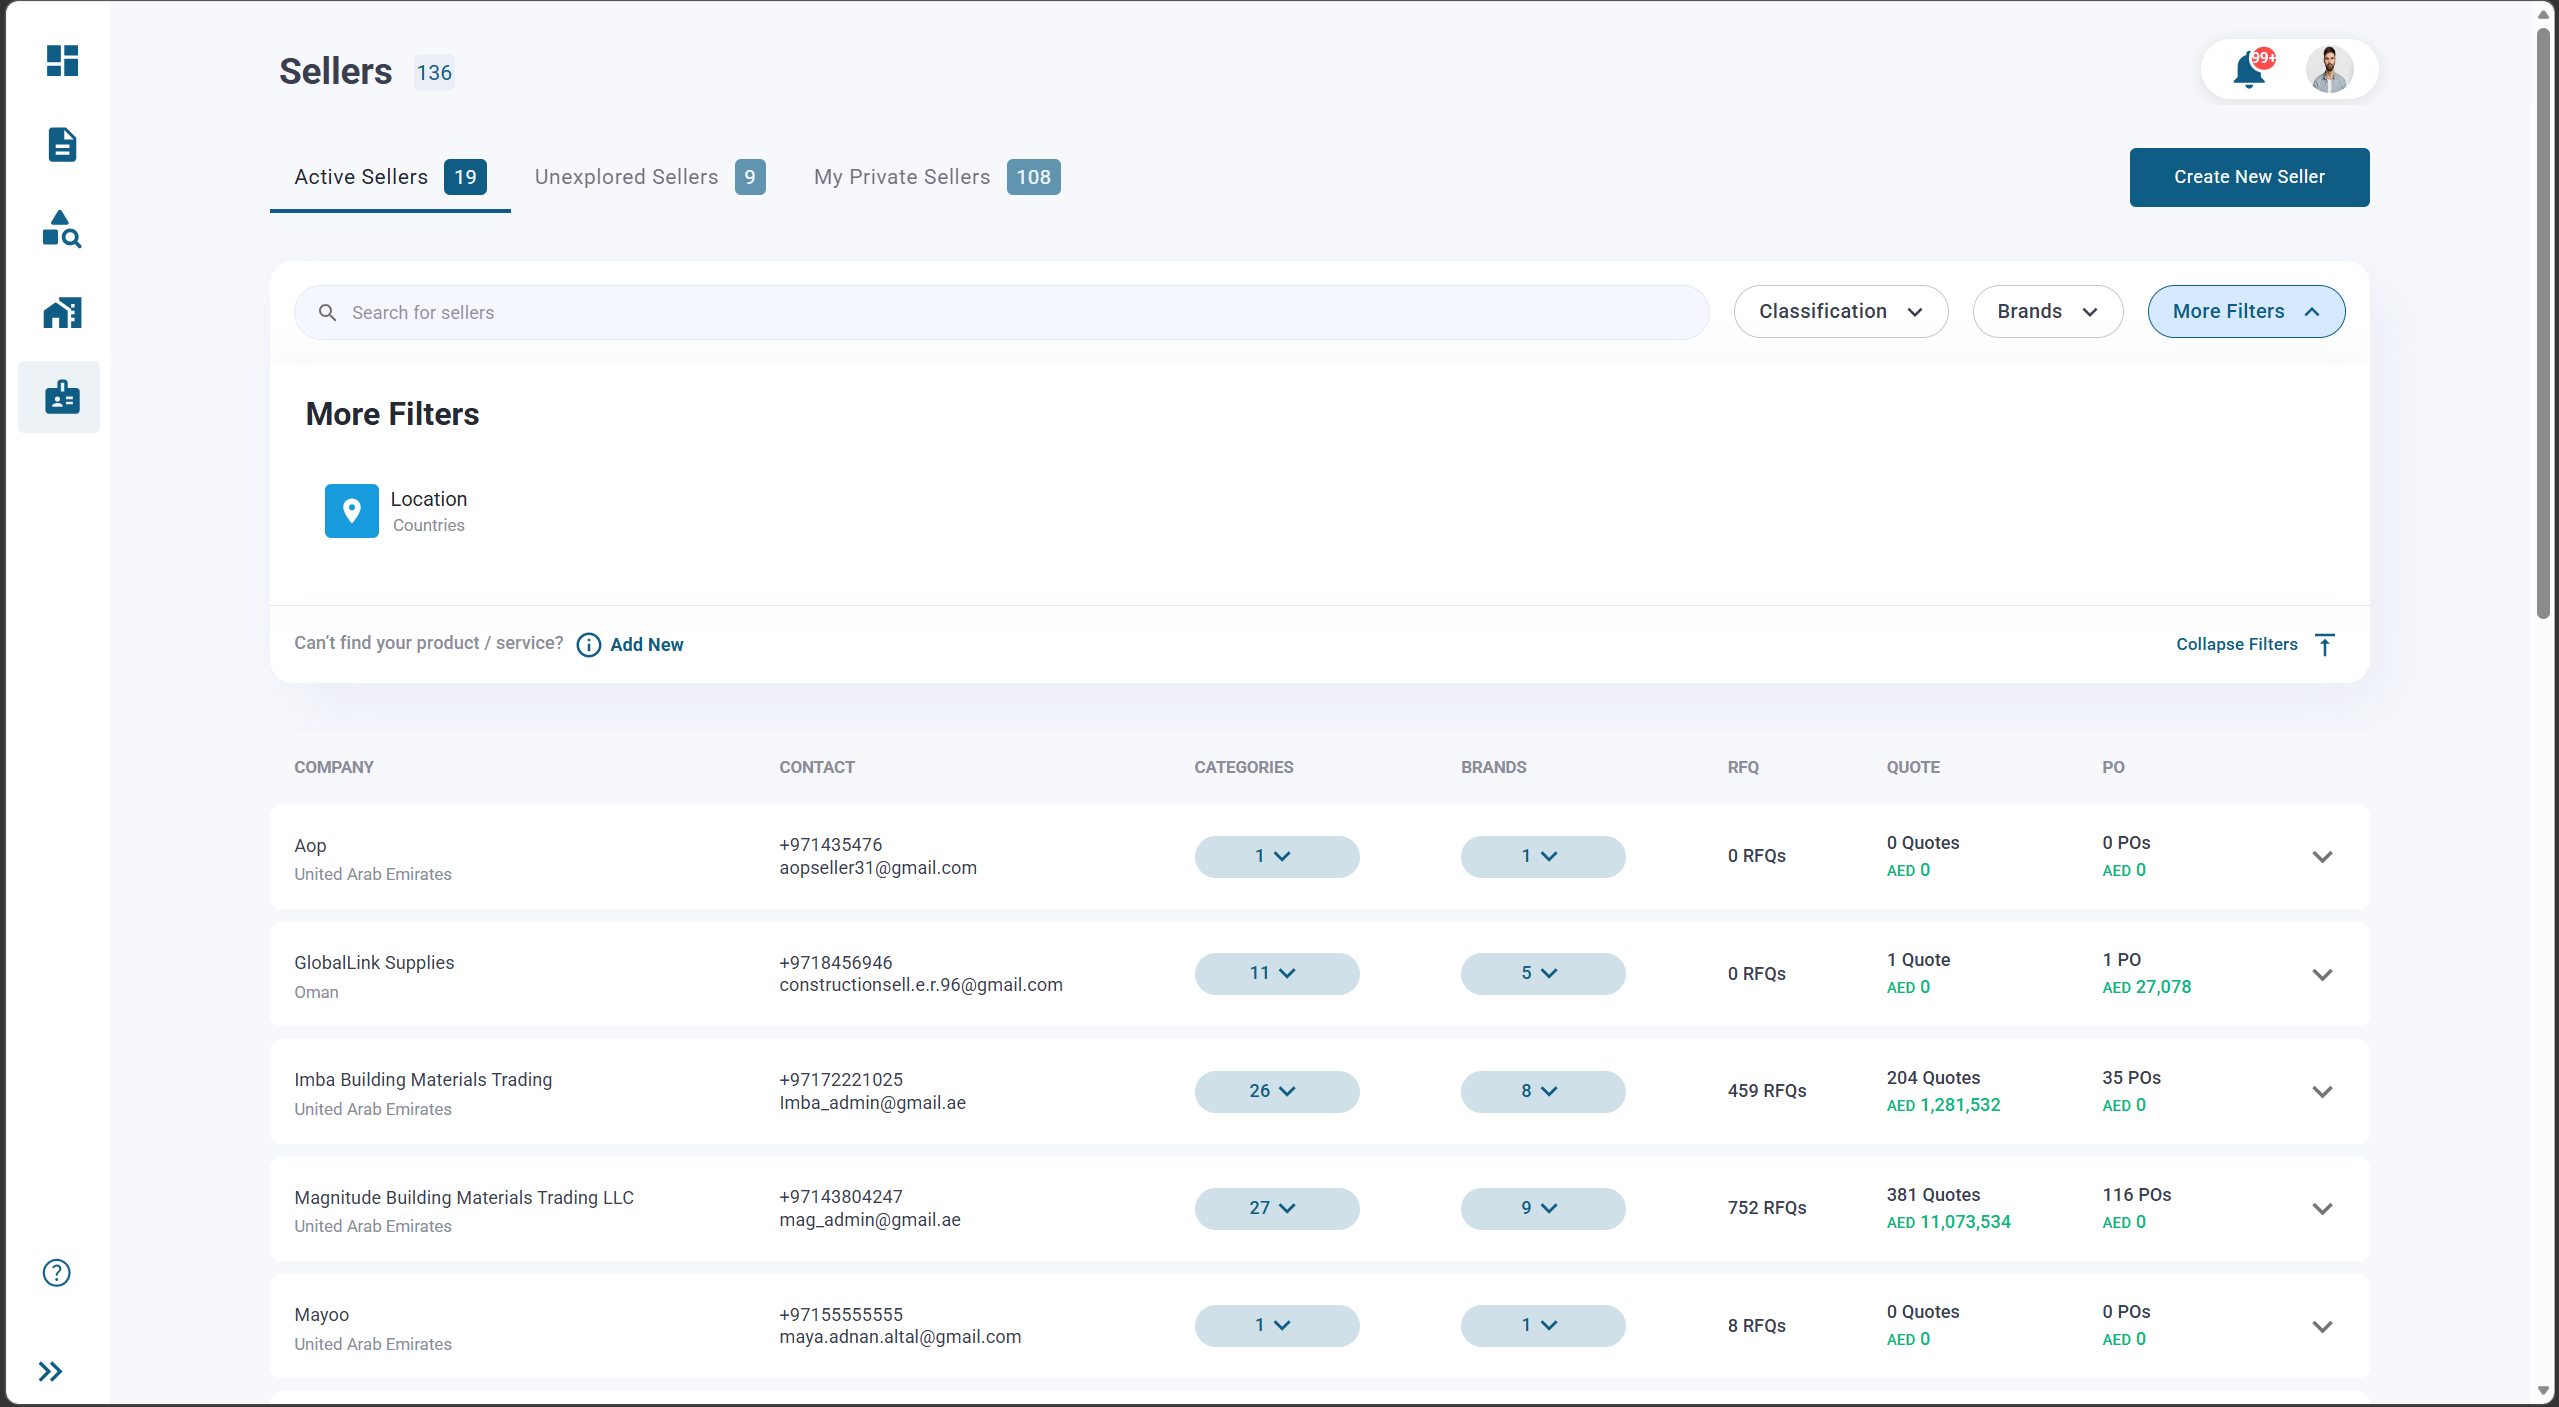This screenshot has height=1407, width=2559.
Task: Select the product search icon in the sidebar
Action: (62, 229)
